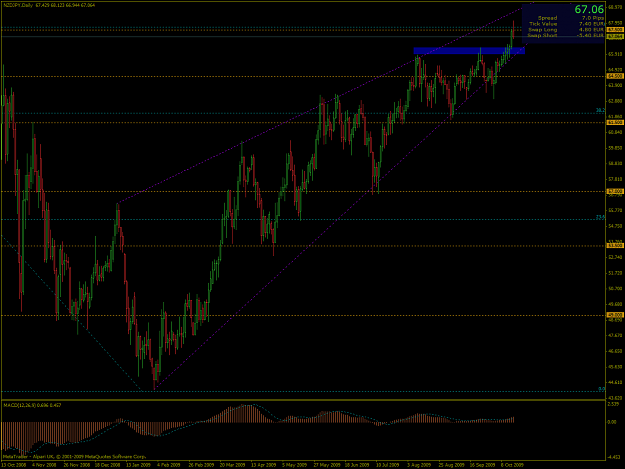Viewport: 625px width, 469px height.
Task: Click the 7.0 Pips spread value
Action: click(593, 18)
